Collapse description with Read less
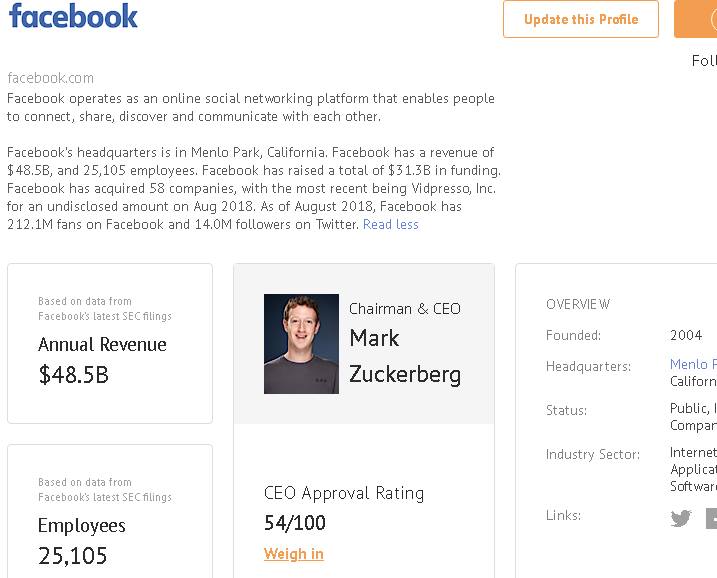 (390, 224)
